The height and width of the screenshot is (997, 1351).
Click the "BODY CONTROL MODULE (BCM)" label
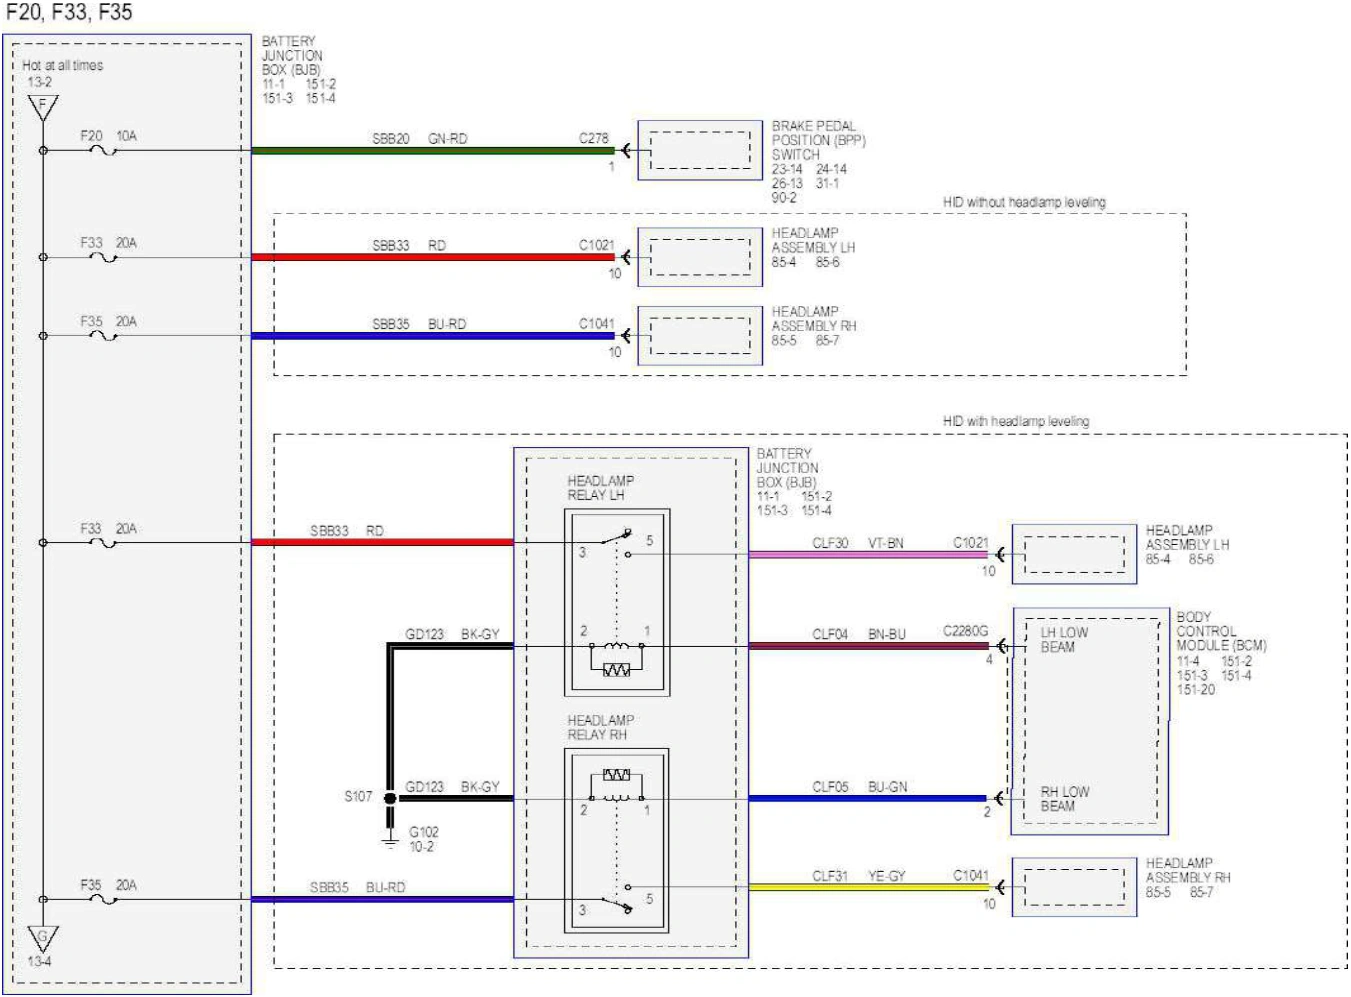click(x=1221, y=631)
